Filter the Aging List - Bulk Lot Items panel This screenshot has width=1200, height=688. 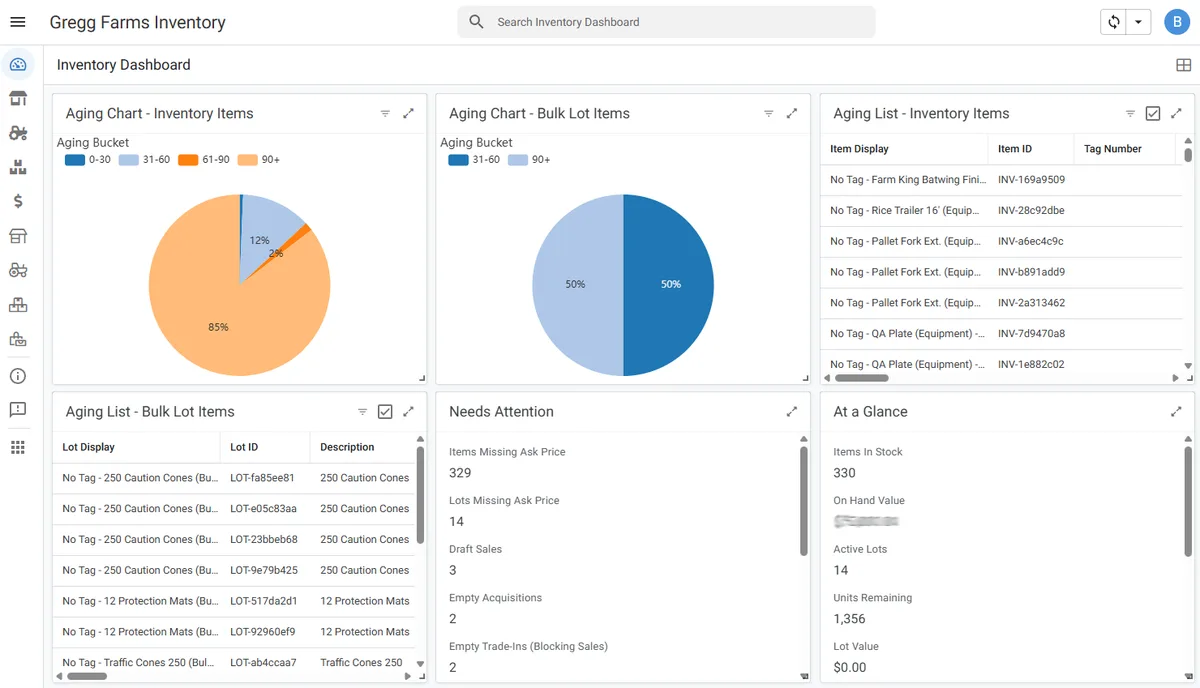tap(363, 412)
